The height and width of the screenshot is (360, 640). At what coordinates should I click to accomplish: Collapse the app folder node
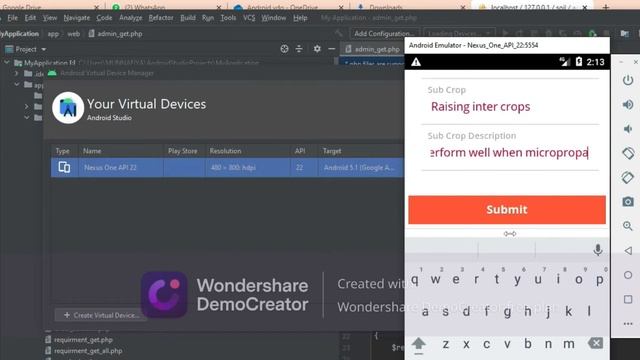pyautogui.click(x=17, y=84)
